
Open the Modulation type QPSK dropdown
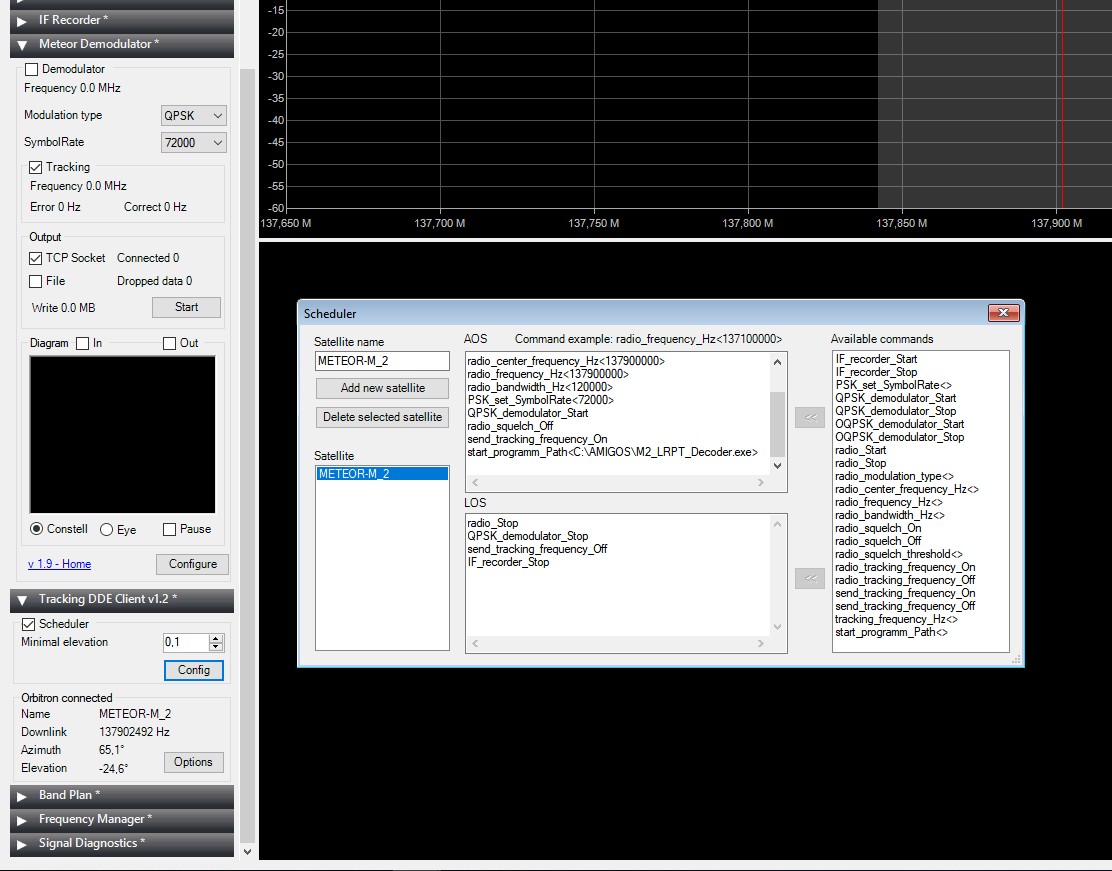(194, 116)
